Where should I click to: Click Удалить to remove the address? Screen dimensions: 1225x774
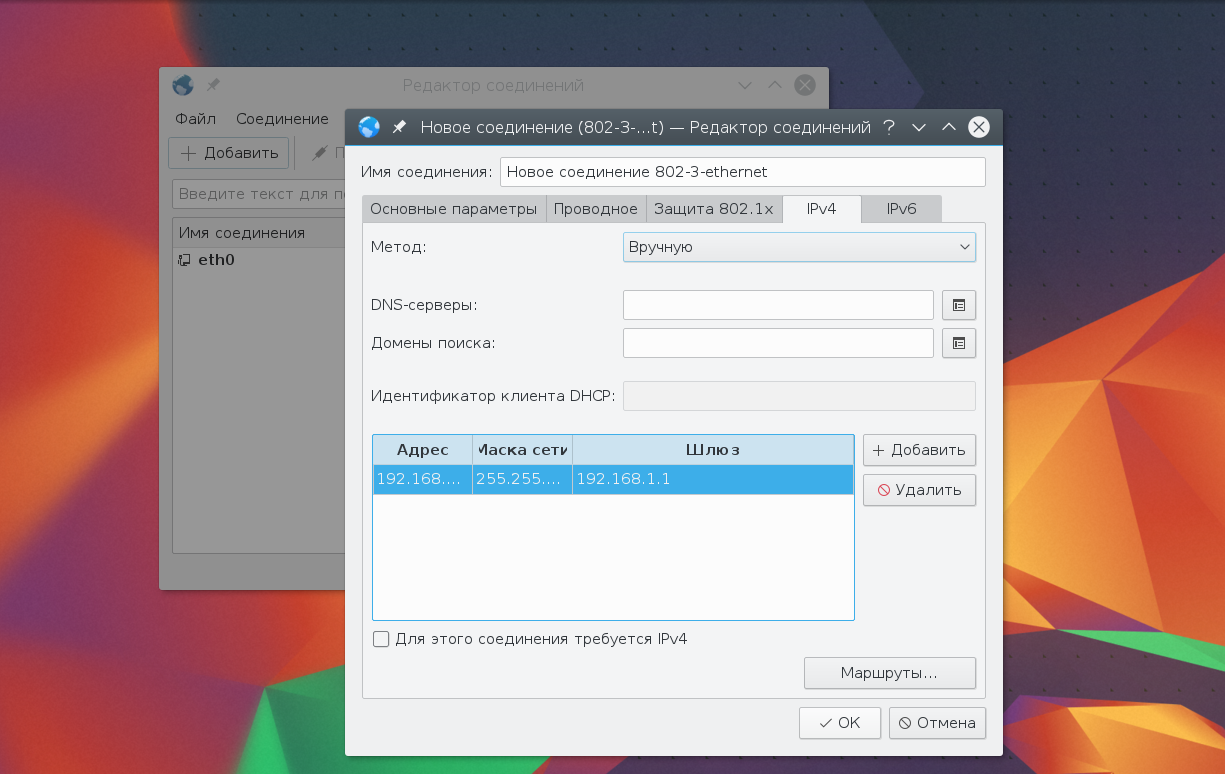(x=919, y=490)
